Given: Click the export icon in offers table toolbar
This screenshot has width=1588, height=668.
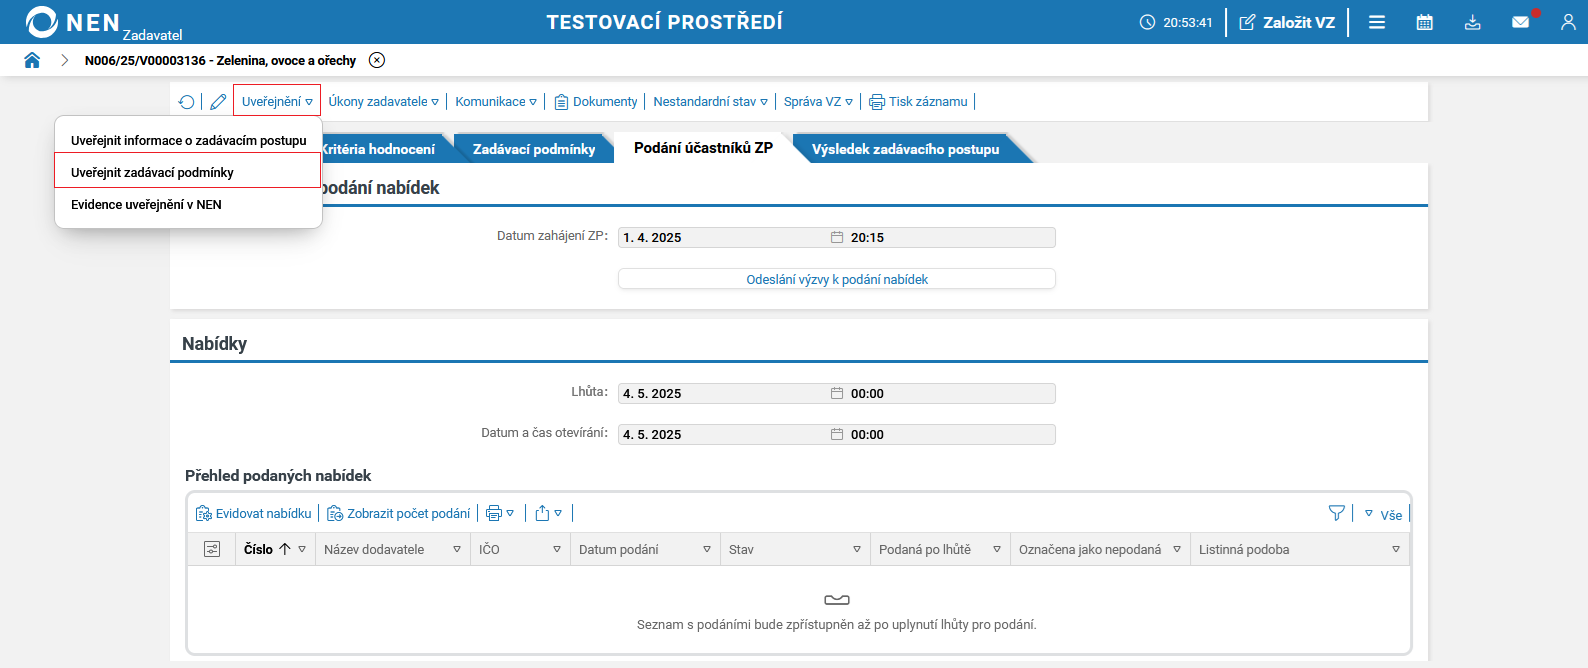Looking at the screenshot, I should pyautogui.click(x=542, y=513).
